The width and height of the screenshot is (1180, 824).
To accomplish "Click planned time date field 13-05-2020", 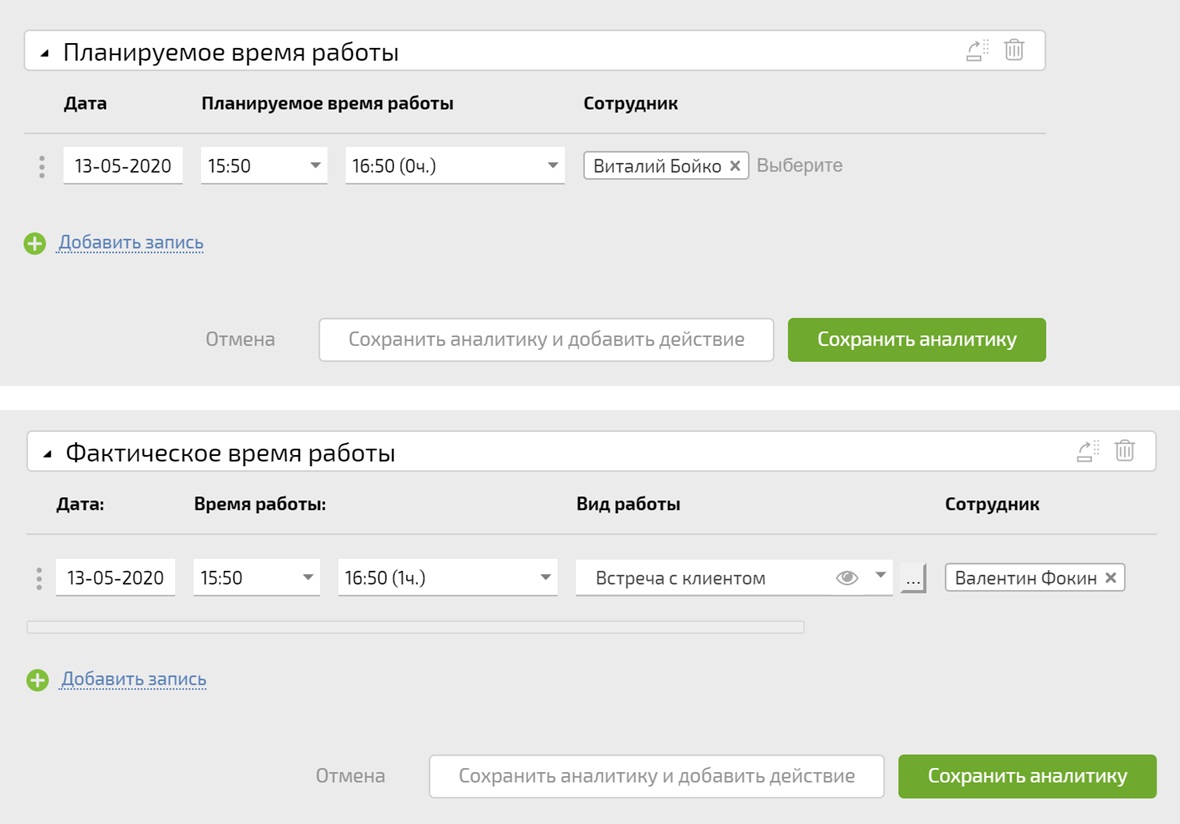I will click(x=122, y=166).
